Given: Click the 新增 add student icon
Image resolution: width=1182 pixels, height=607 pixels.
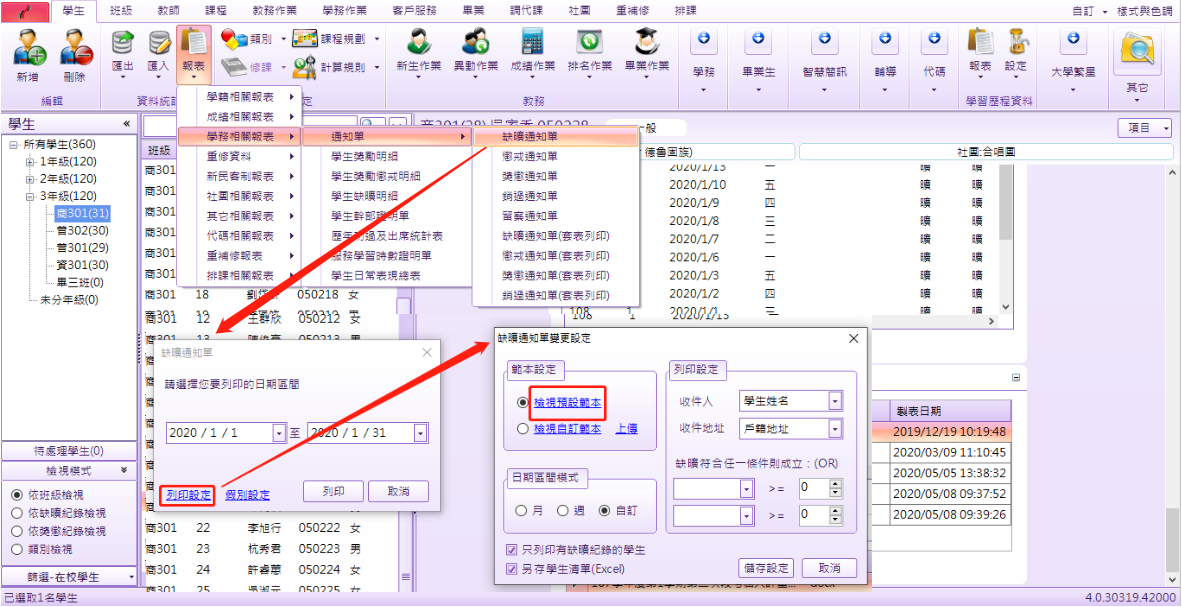Looking at the screenshot, I should [27, 48].
